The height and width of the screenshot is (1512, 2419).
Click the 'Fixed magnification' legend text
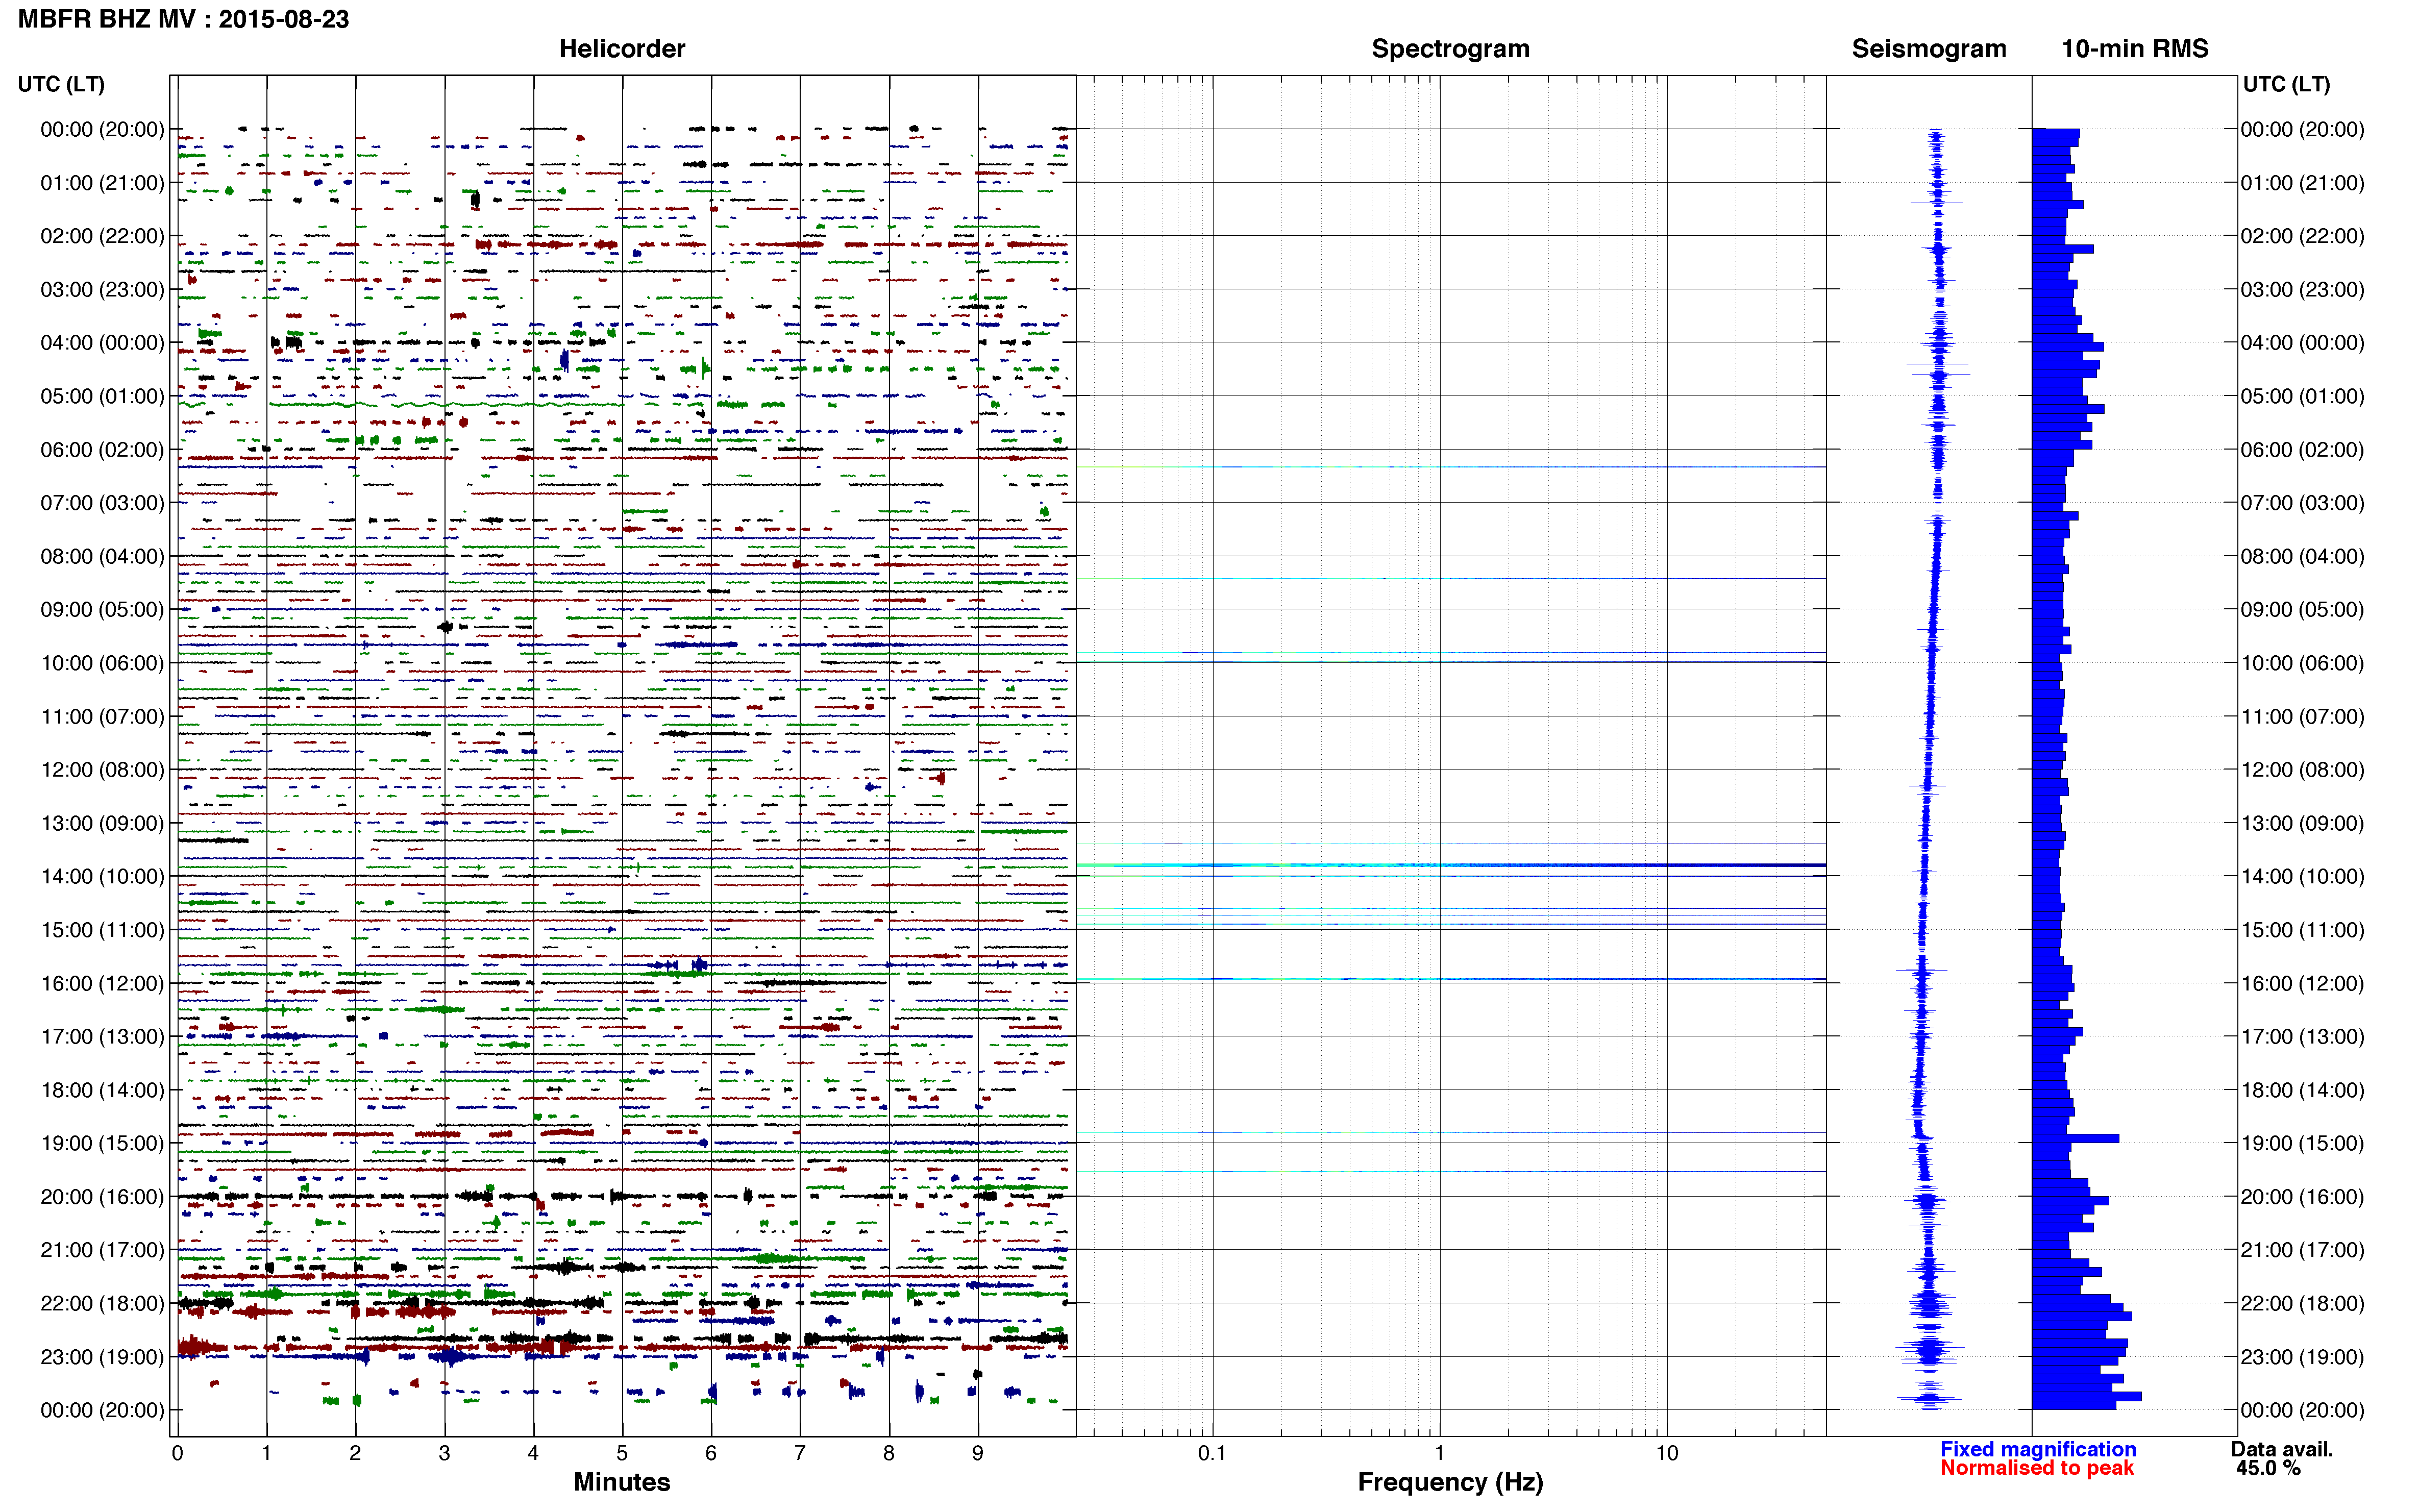[x=2038, y=1449]
